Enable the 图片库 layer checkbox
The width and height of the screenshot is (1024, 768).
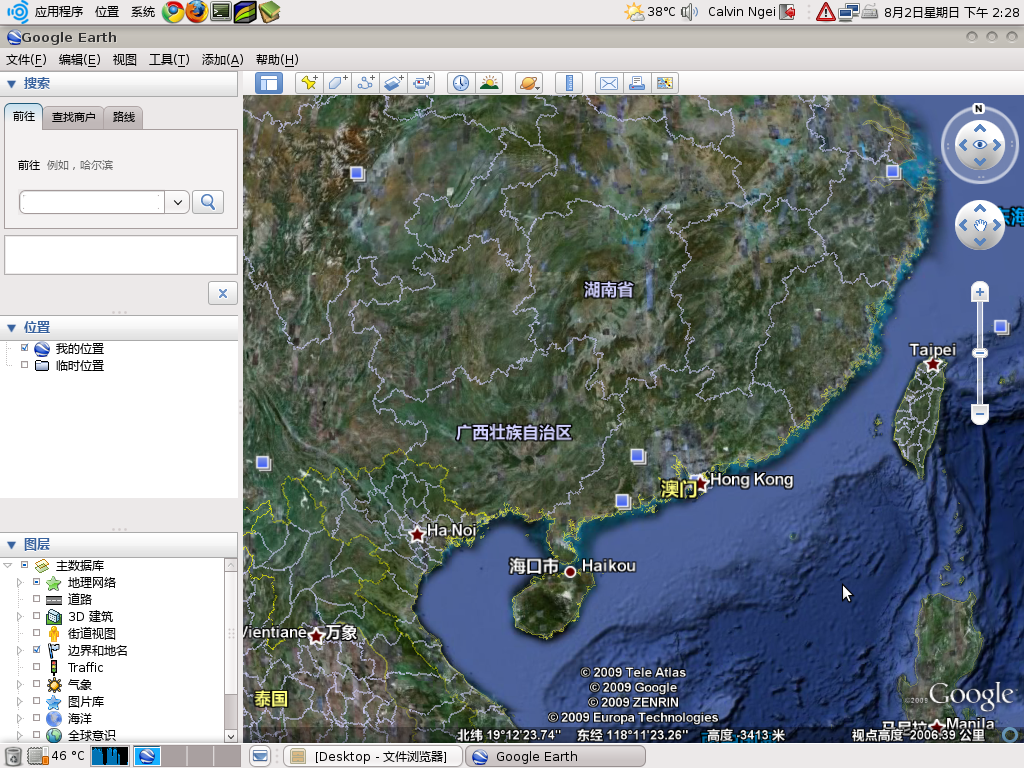coord(37,701)
